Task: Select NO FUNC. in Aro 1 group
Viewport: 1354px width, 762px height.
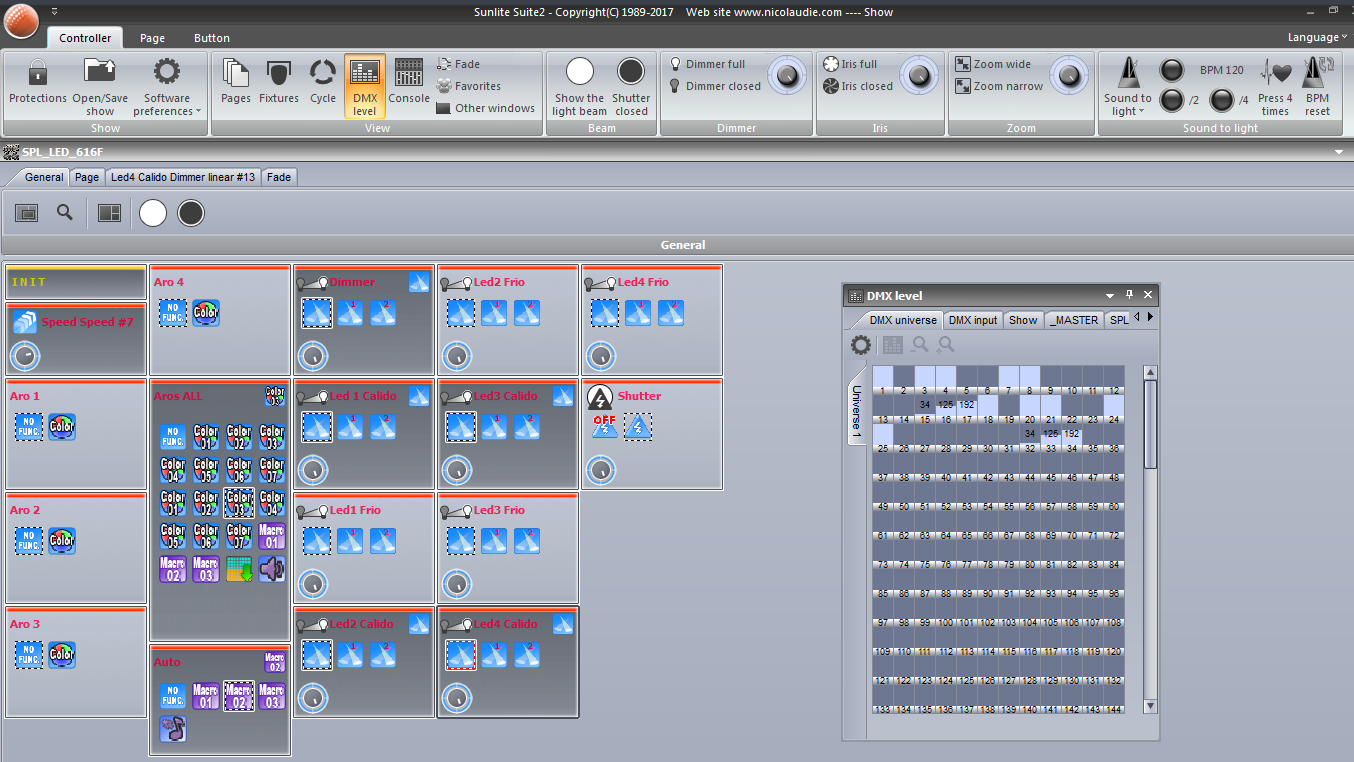Action: click(x=29, y=427)
